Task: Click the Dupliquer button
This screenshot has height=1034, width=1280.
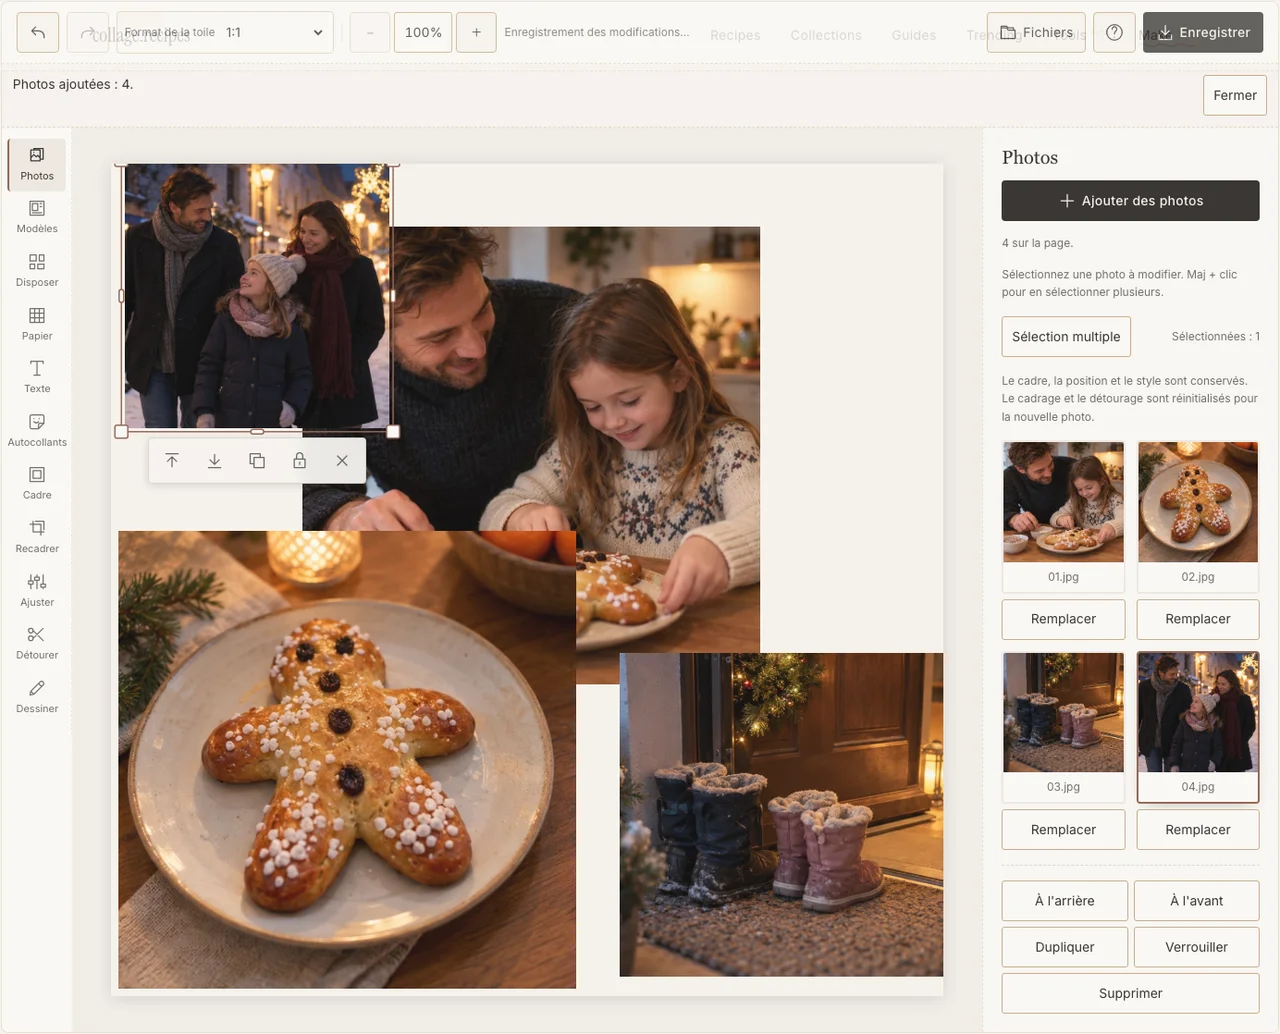Action: pos(1065,947)
